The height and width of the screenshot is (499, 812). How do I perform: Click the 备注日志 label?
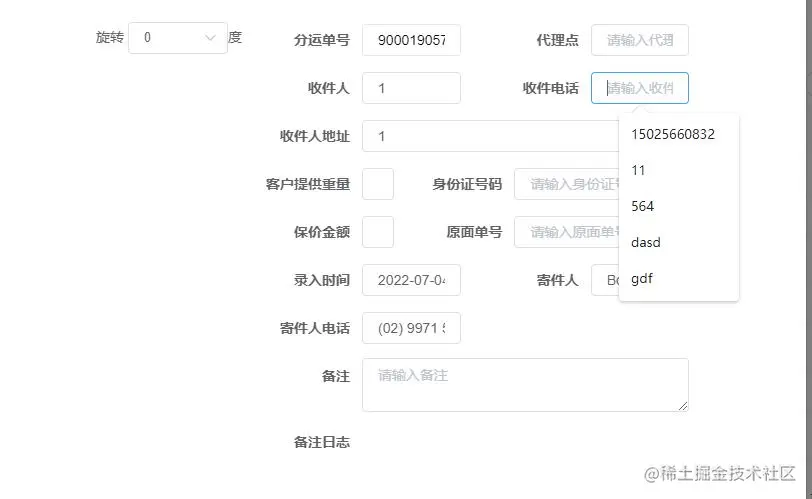coord(322,442)
